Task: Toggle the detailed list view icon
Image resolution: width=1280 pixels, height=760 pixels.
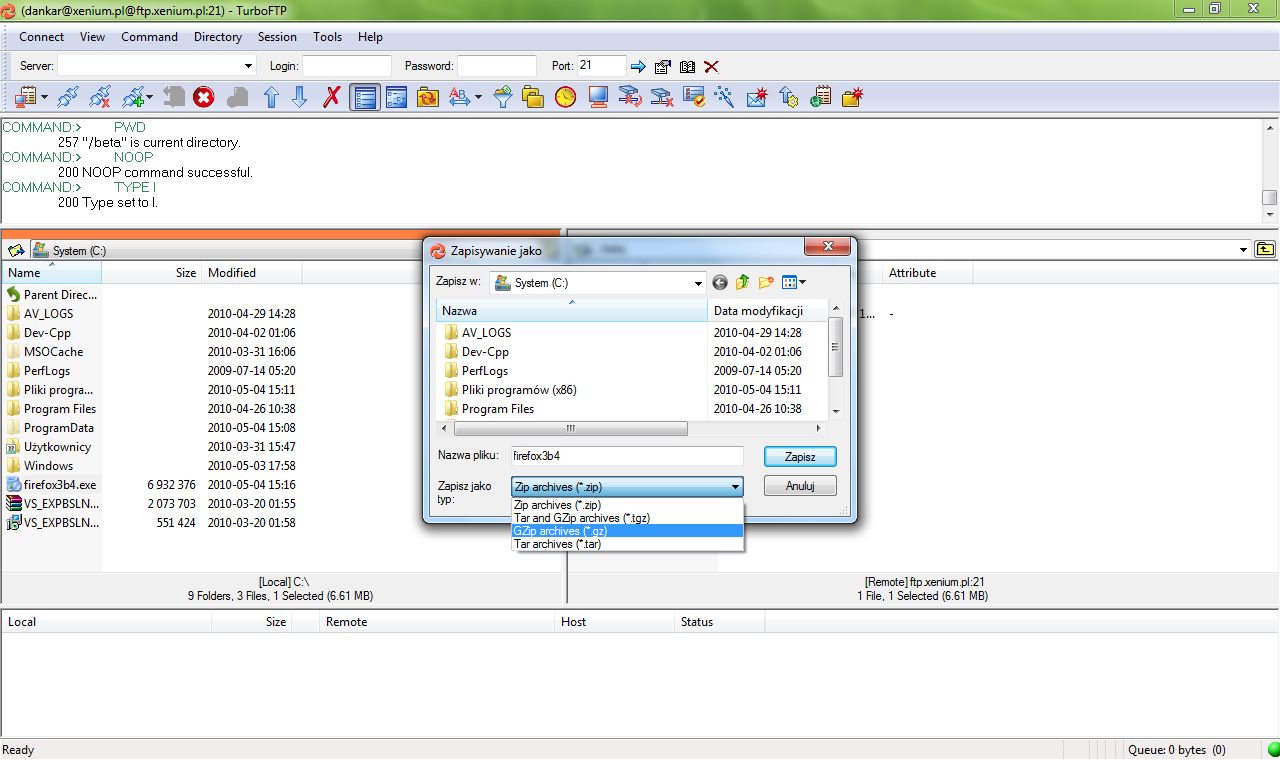Action: click(x=364, y=97)
